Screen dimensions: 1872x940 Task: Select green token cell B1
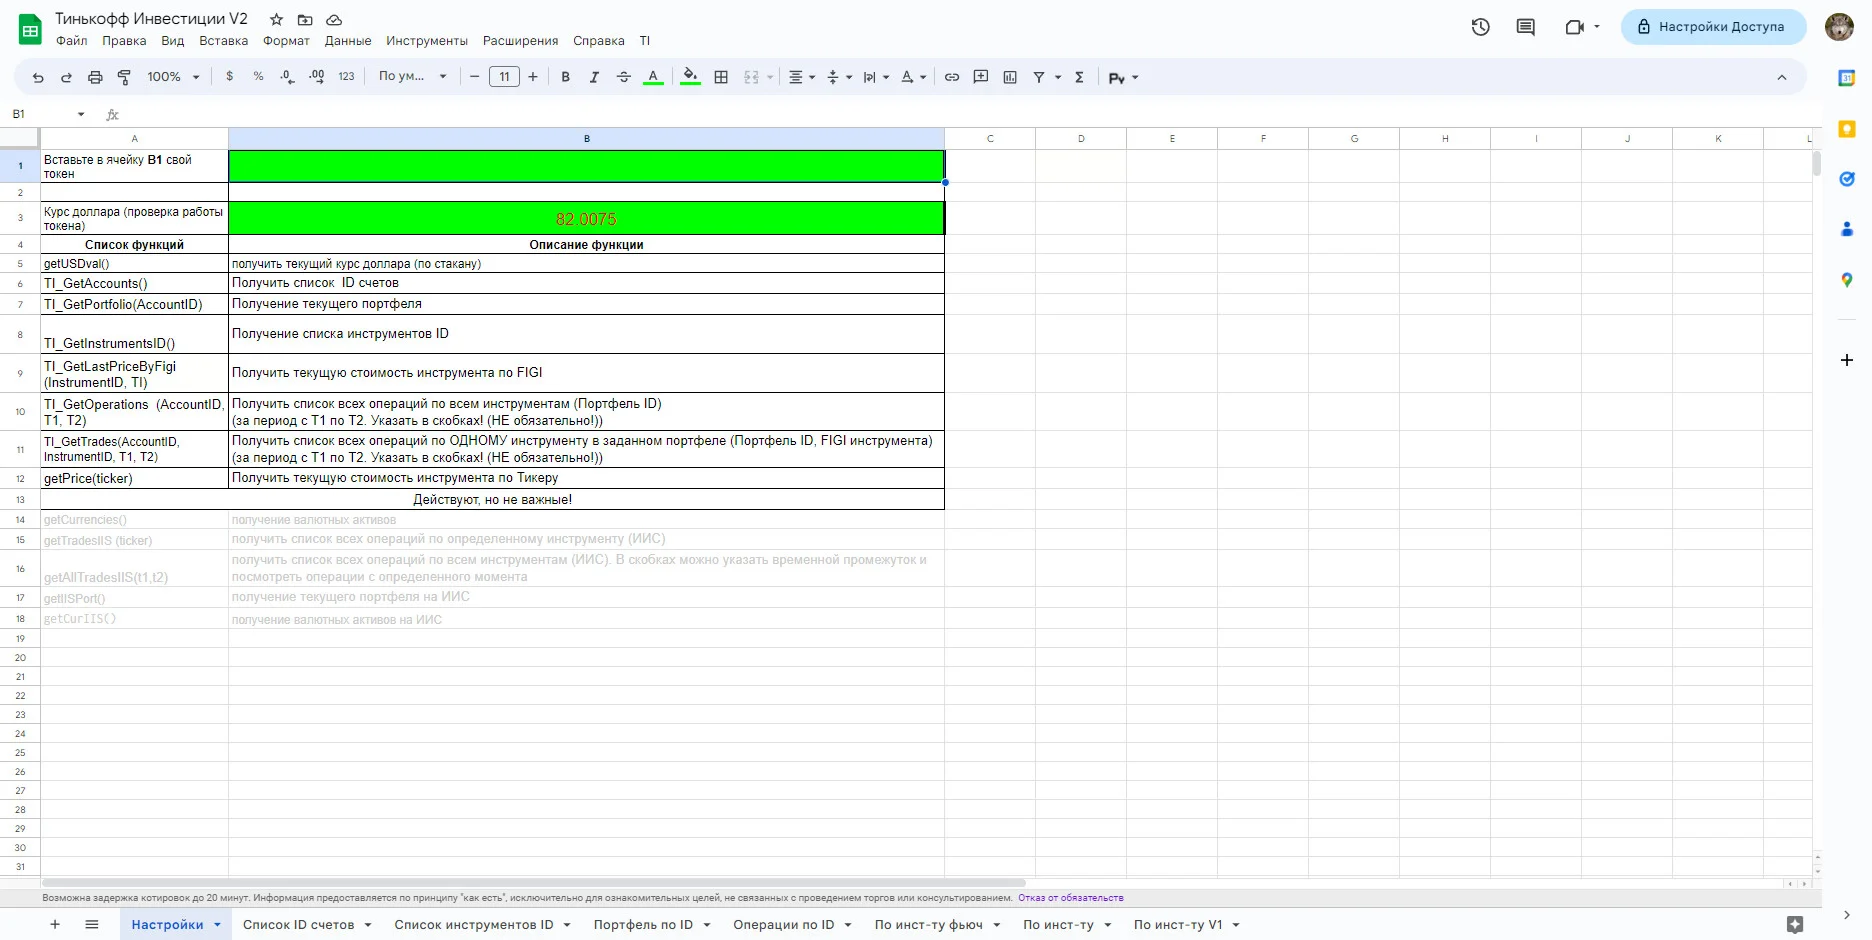click(x=586, y=166)
